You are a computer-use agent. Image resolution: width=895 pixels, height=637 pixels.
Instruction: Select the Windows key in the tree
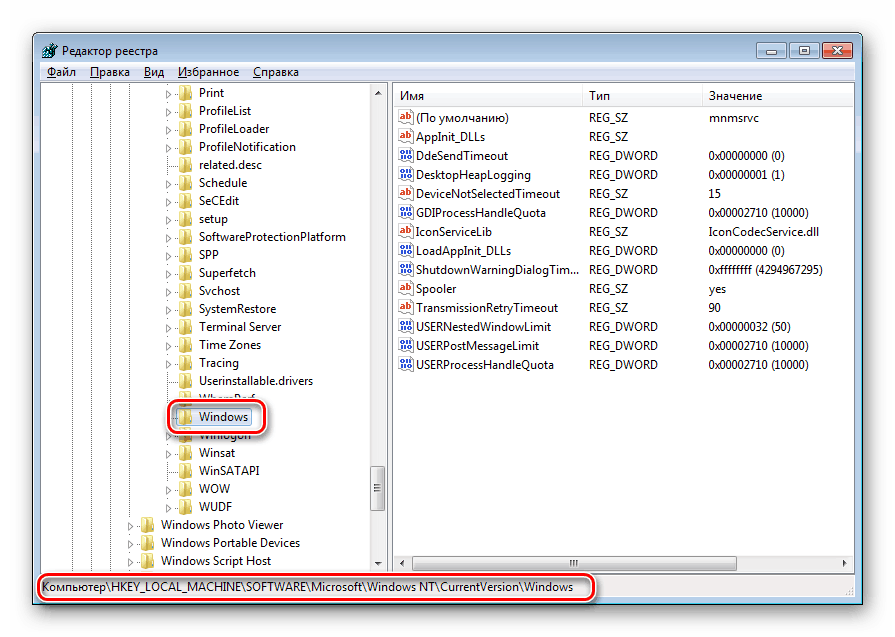223,417
